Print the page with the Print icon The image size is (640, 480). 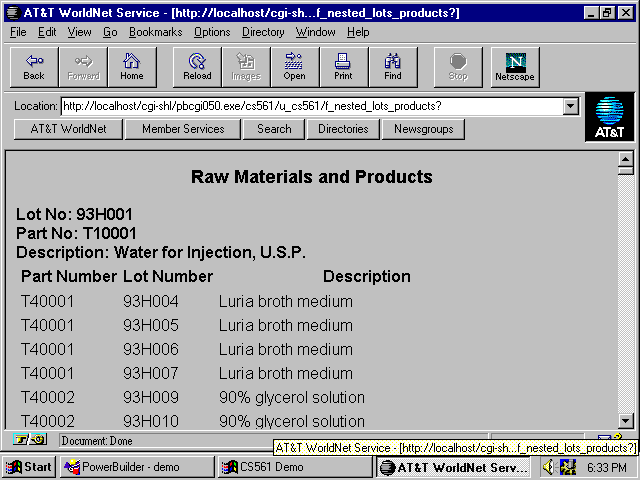click(344, 67)
